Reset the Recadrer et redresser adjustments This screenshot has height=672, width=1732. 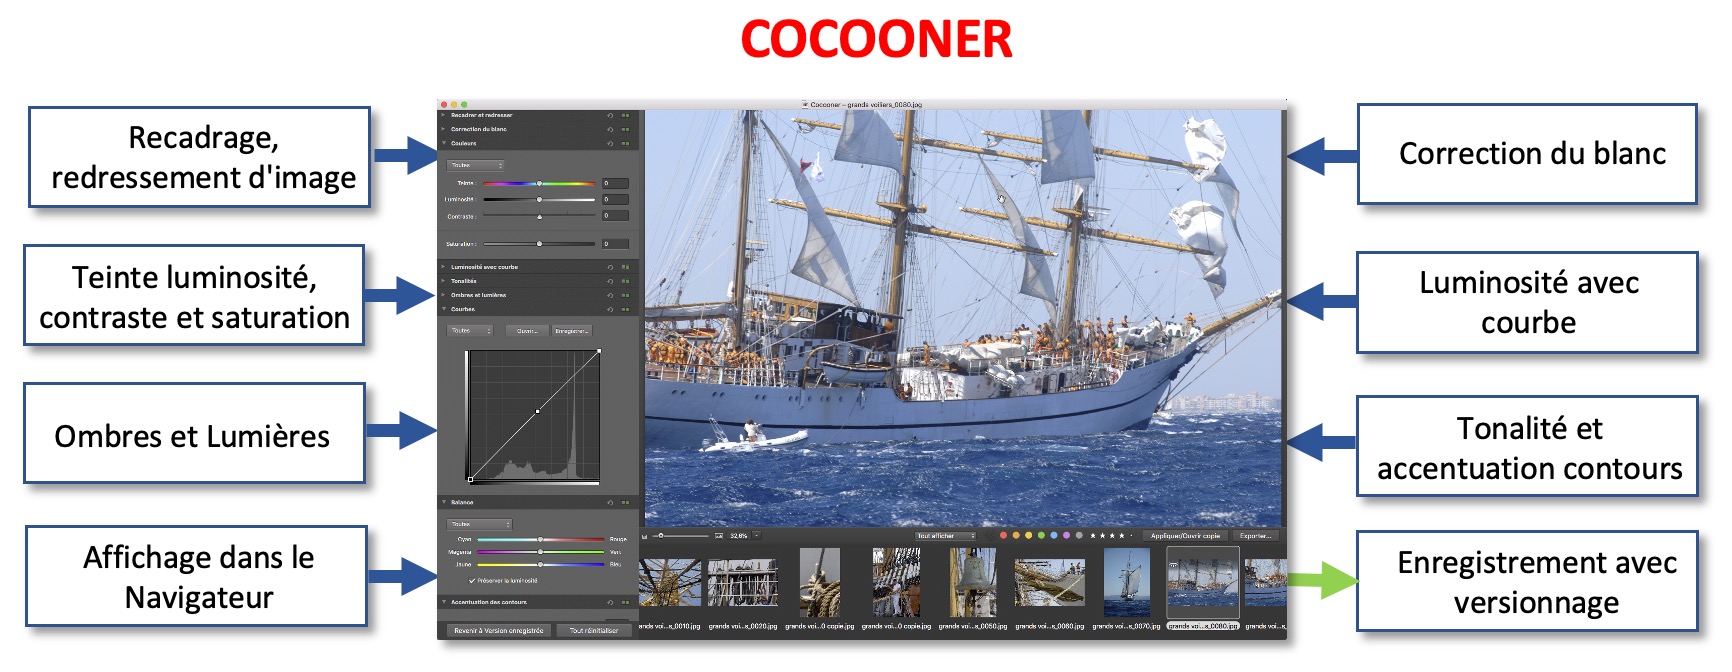(x=610, y=115)
